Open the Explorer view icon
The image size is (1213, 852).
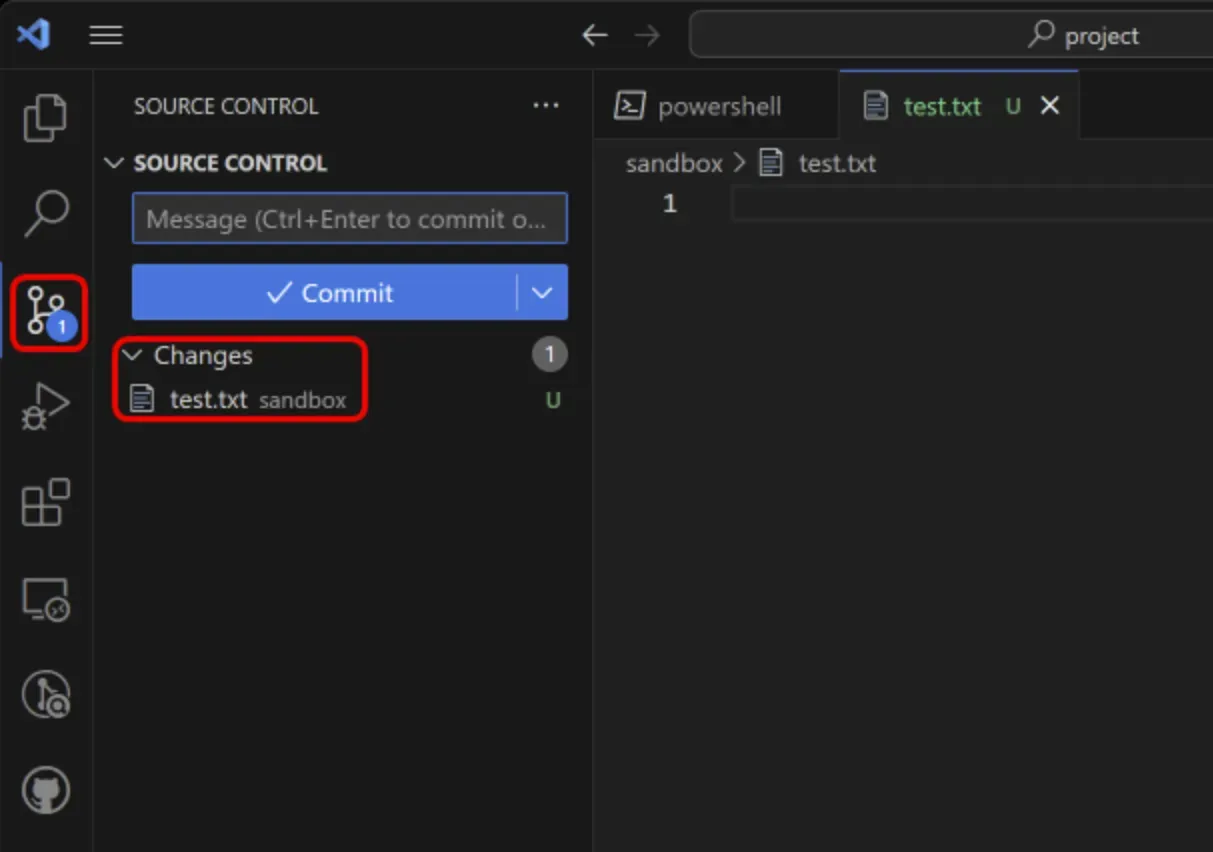(x=45, y=118)
